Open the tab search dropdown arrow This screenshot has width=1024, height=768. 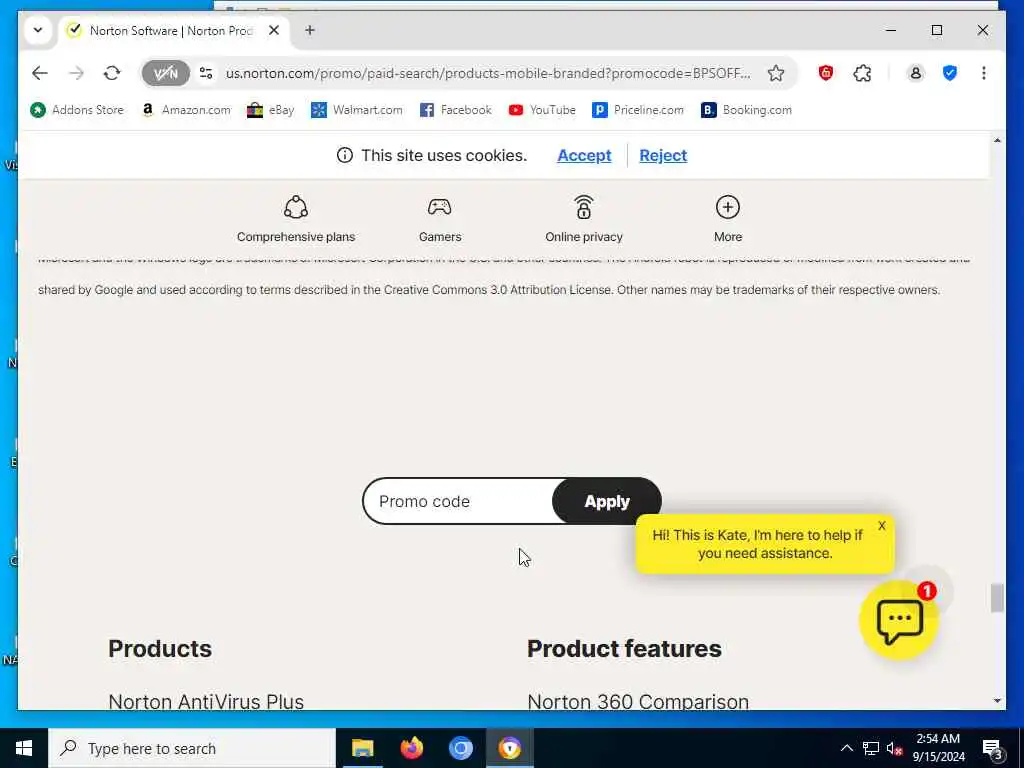38,30
